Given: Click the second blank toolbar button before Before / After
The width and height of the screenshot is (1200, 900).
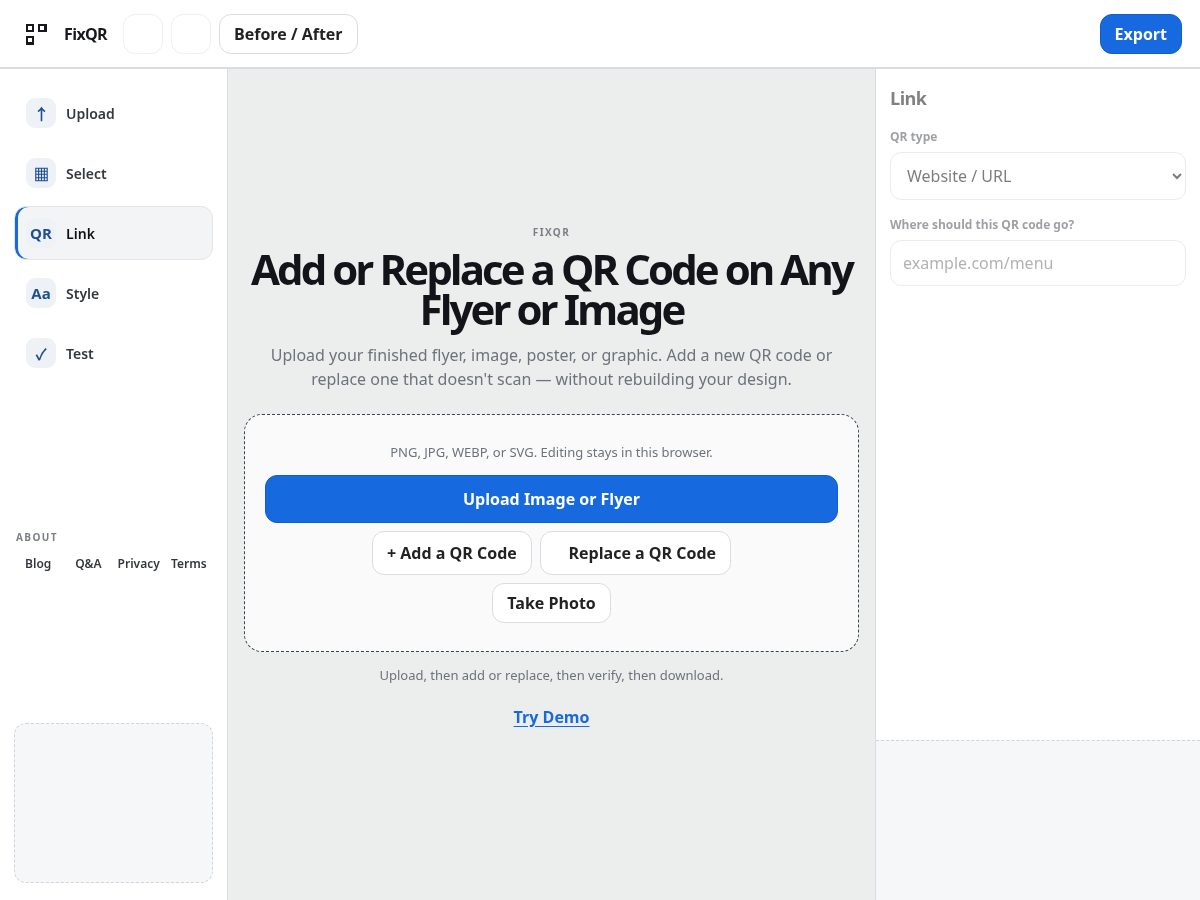Looking at the screenshot, I should [x=191, y=34].
